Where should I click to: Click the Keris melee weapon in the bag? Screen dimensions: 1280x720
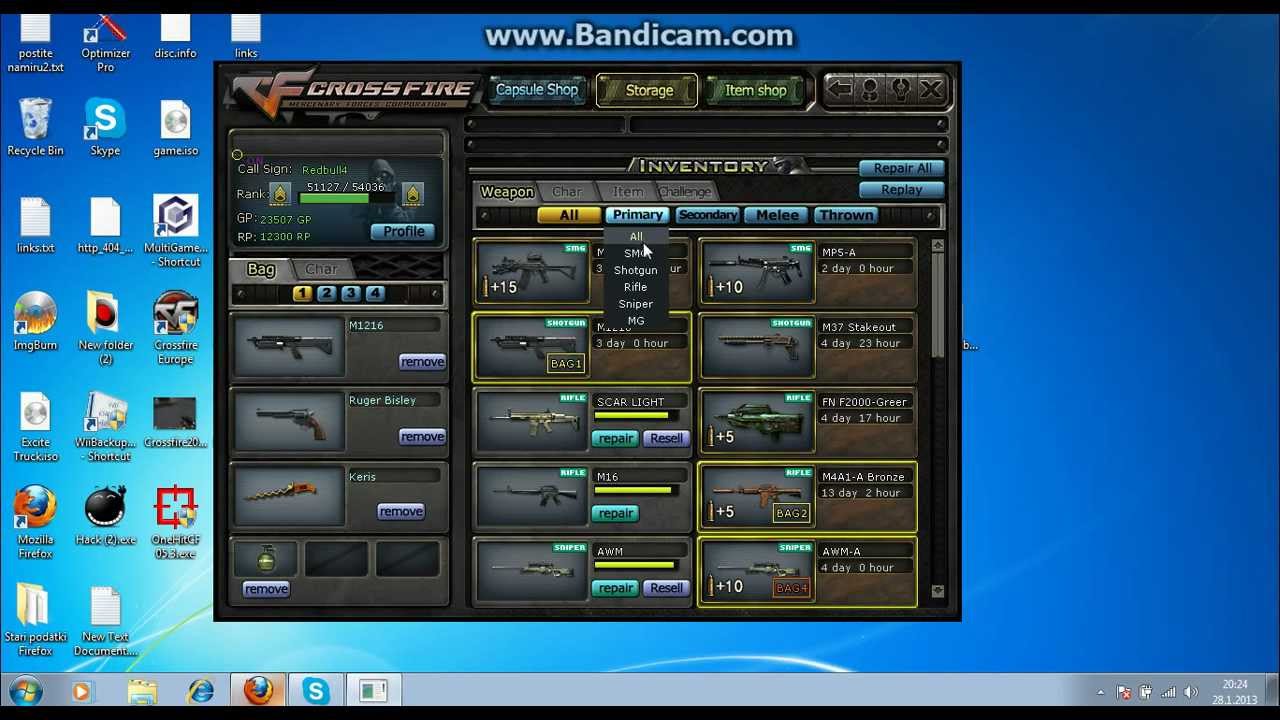coord(289,496)
